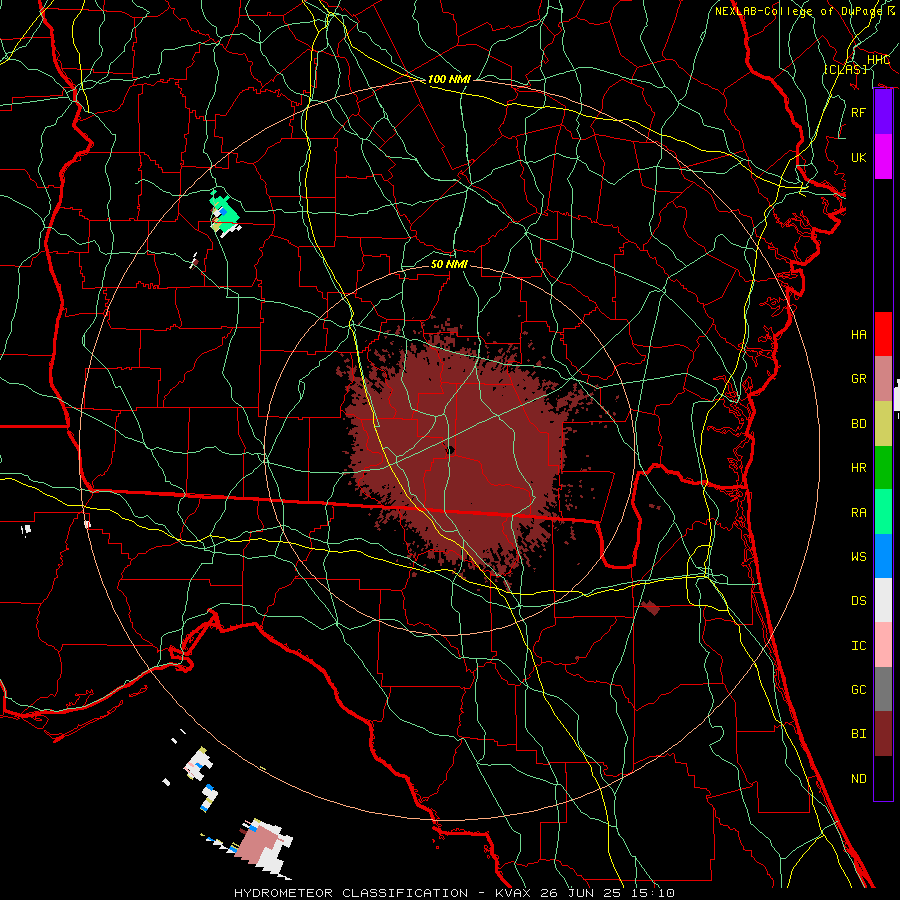
Task: Click the pink graupel echo near bottom
Action: [x=257, y=844]
